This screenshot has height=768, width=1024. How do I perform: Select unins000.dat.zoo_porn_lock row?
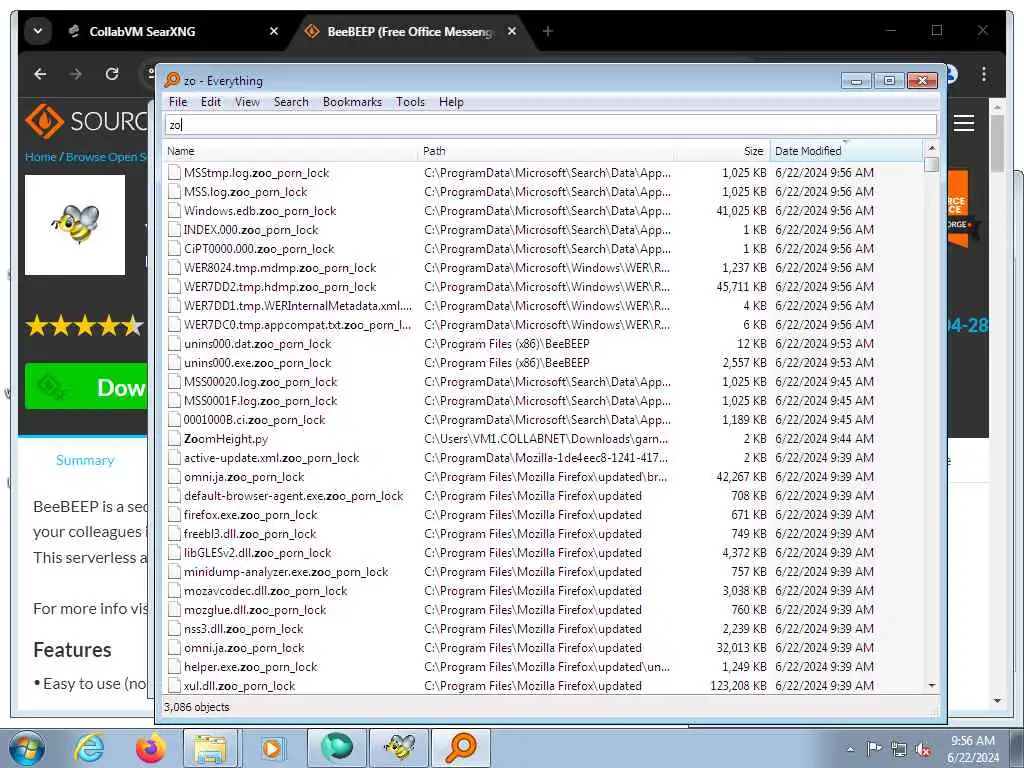543,344
